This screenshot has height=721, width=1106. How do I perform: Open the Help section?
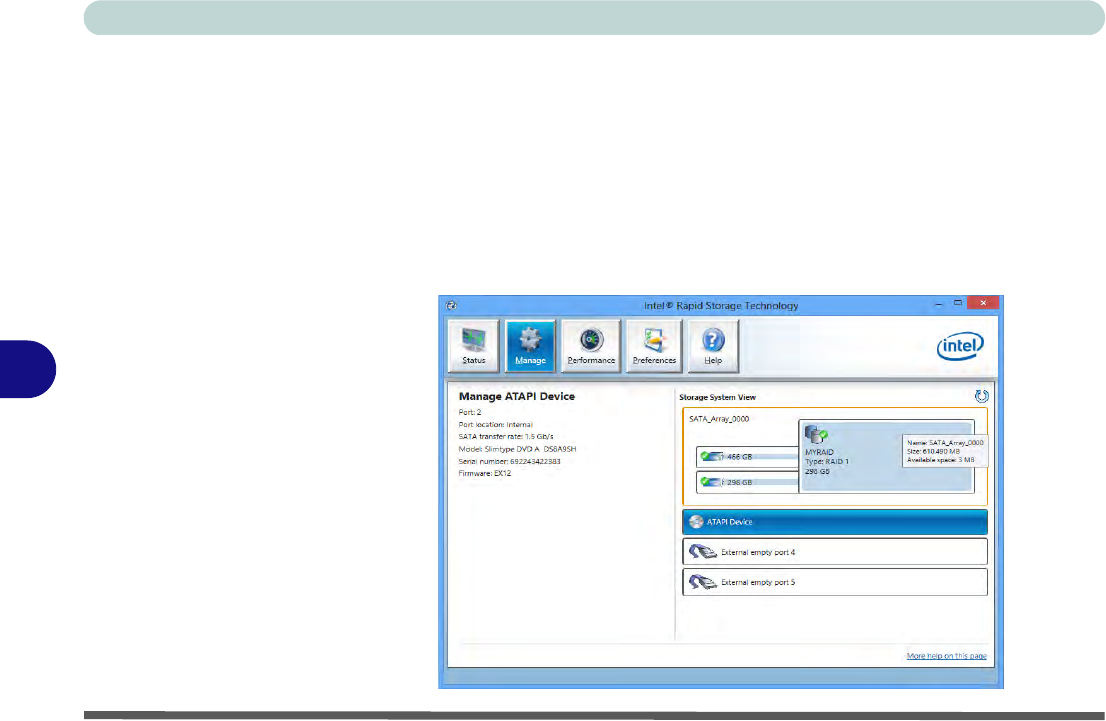(x=713, y=346)
